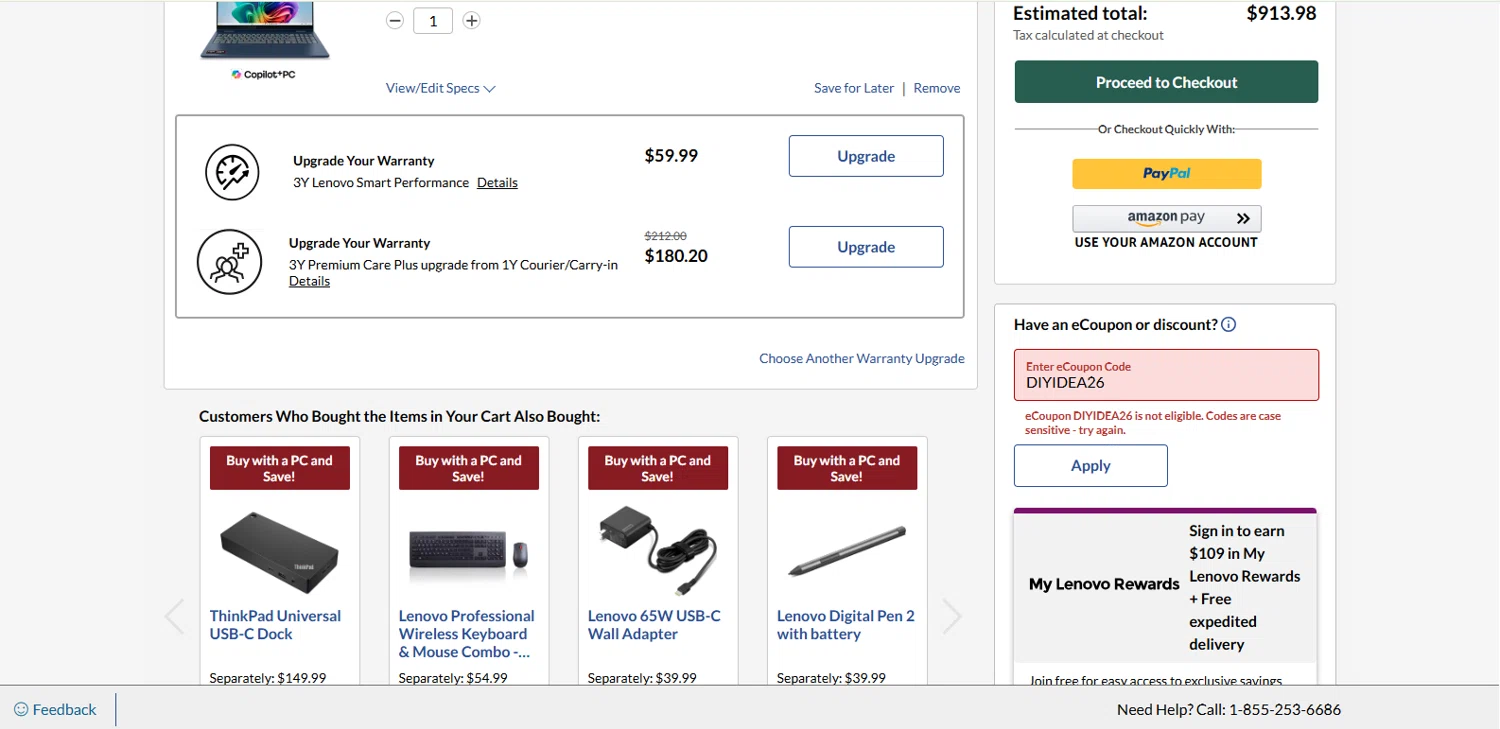The image size is (1500, 729).
Task: Open Choose Another Warranty Upgrade link
Action: pos(861,358)
